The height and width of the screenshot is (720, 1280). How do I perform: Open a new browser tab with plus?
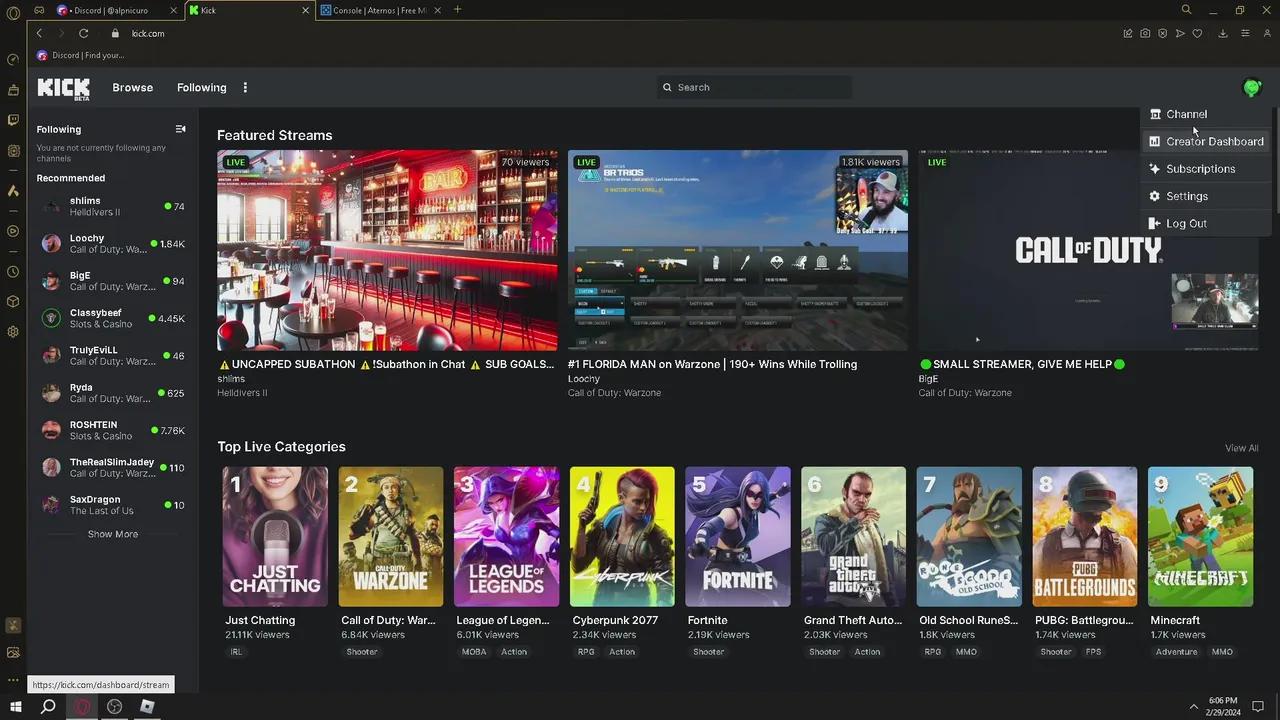coord(458,10)
